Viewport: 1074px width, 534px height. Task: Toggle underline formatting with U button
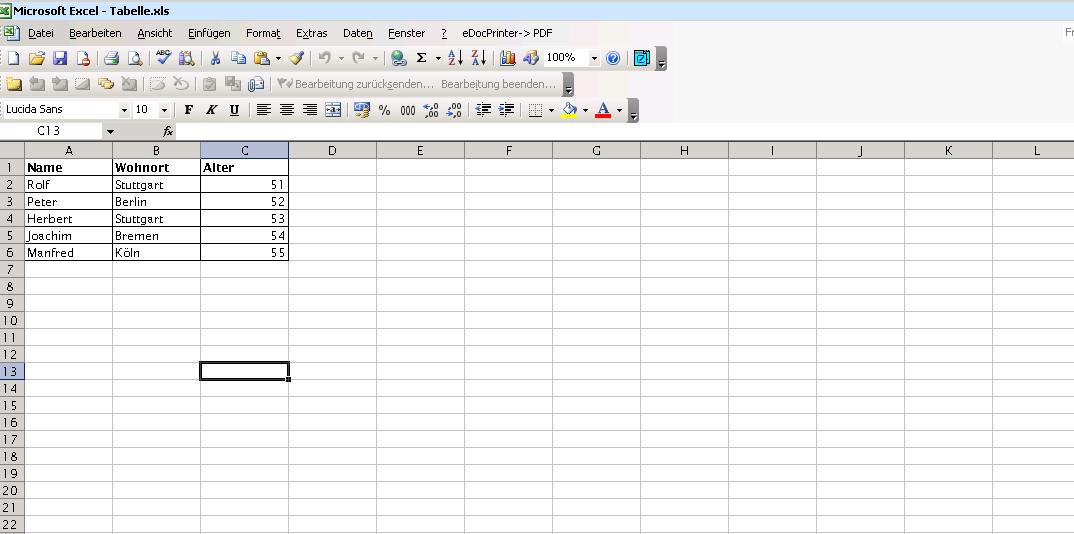pos(234,110)
